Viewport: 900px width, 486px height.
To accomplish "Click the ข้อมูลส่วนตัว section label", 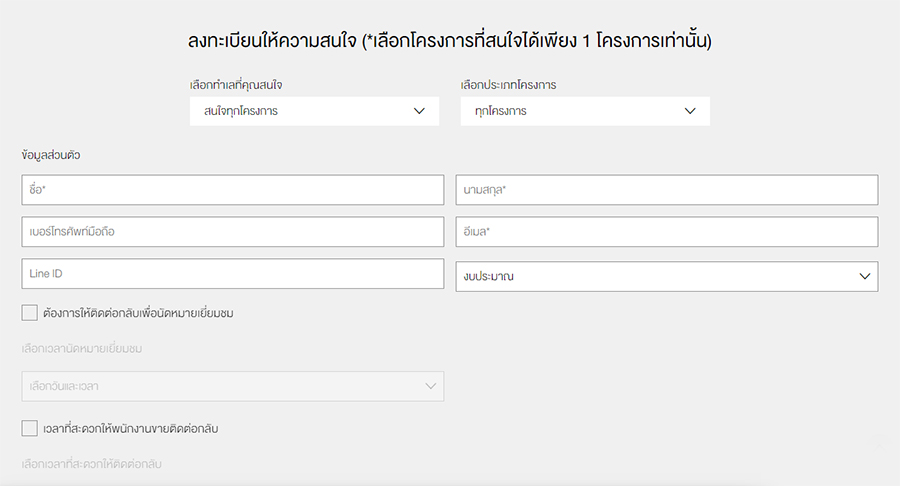I will [x=57, y=155].
